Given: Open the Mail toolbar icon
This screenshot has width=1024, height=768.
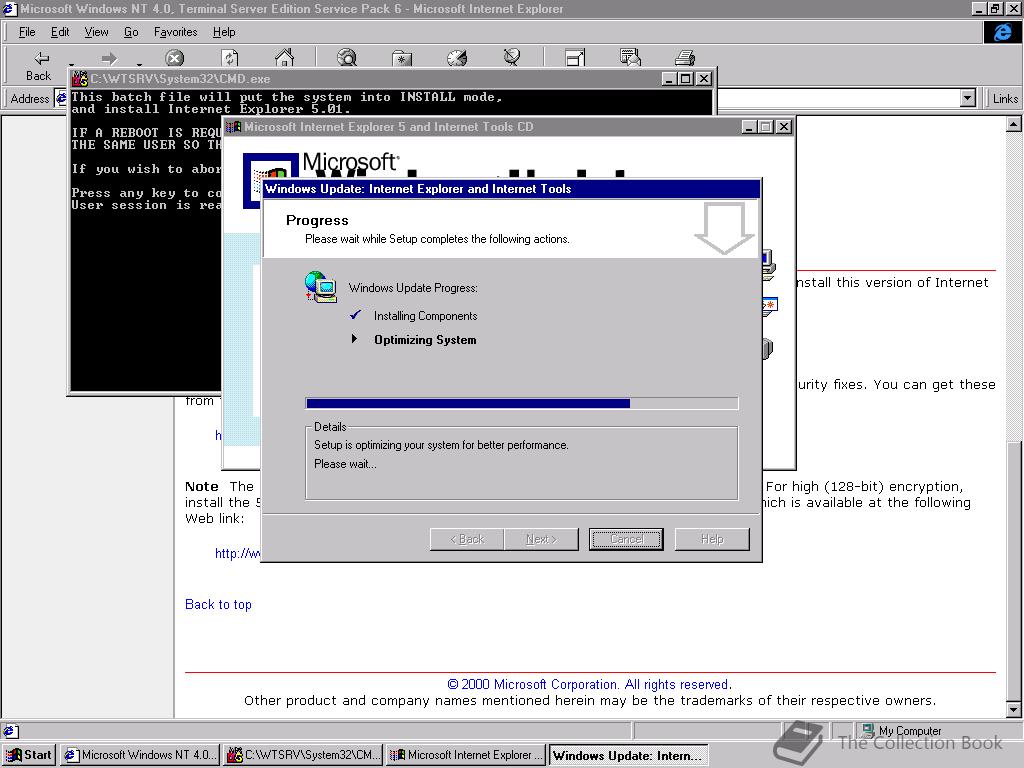Looking at the screenshot, I should (630, 57).
